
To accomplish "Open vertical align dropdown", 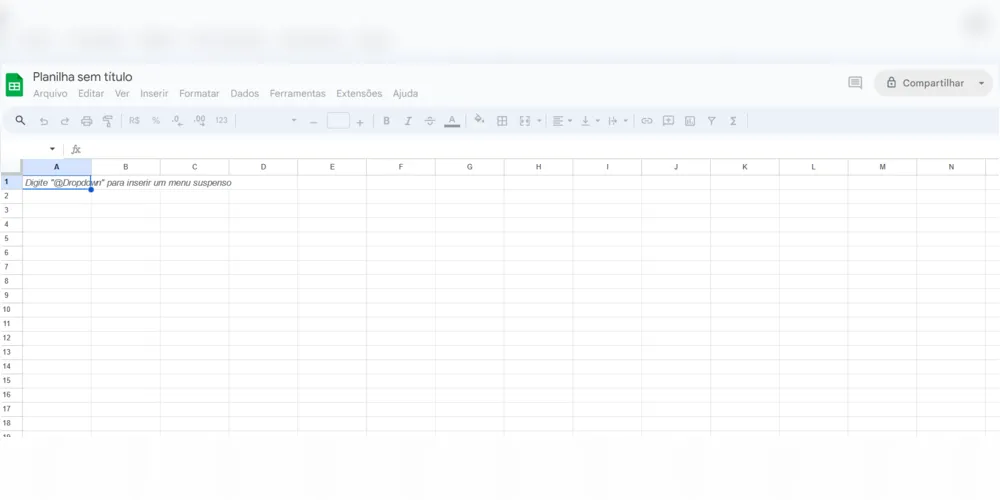I will pyautogui.click(x=590, y=121).
